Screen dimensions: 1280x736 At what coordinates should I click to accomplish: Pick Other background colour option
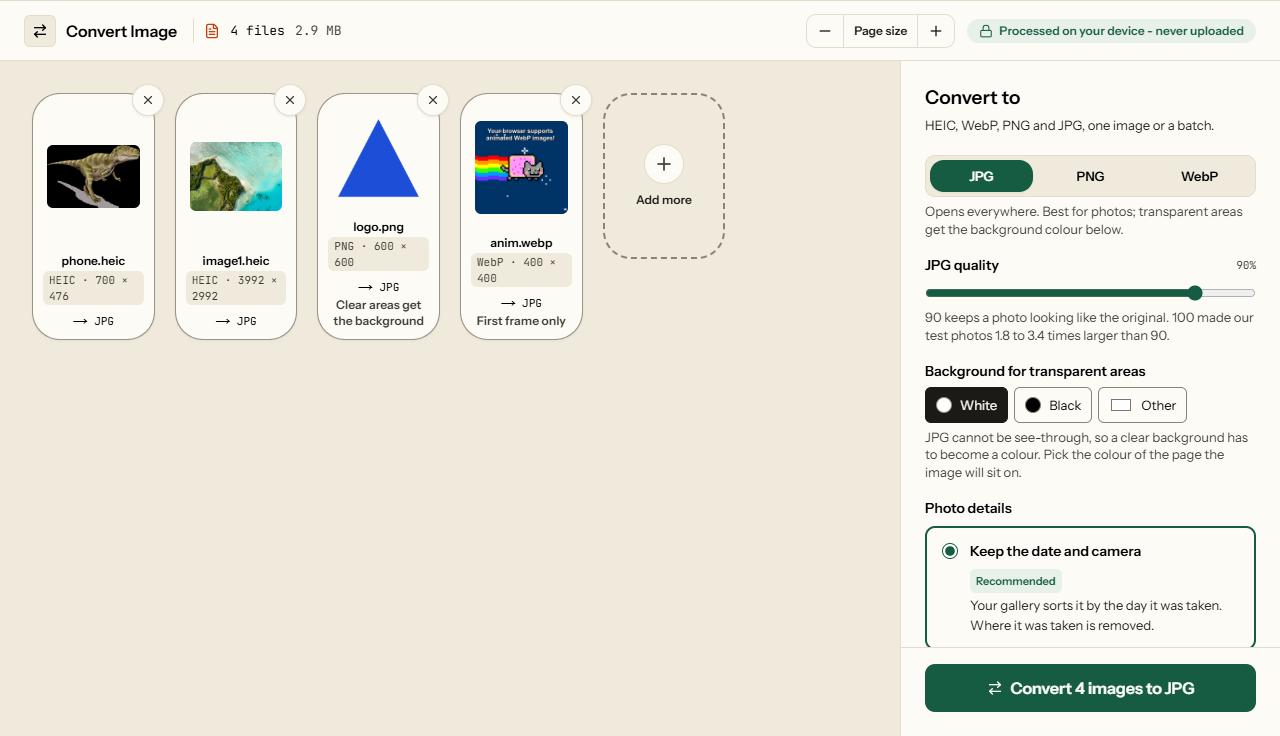pyautogui.click(x=1142, y=405)
